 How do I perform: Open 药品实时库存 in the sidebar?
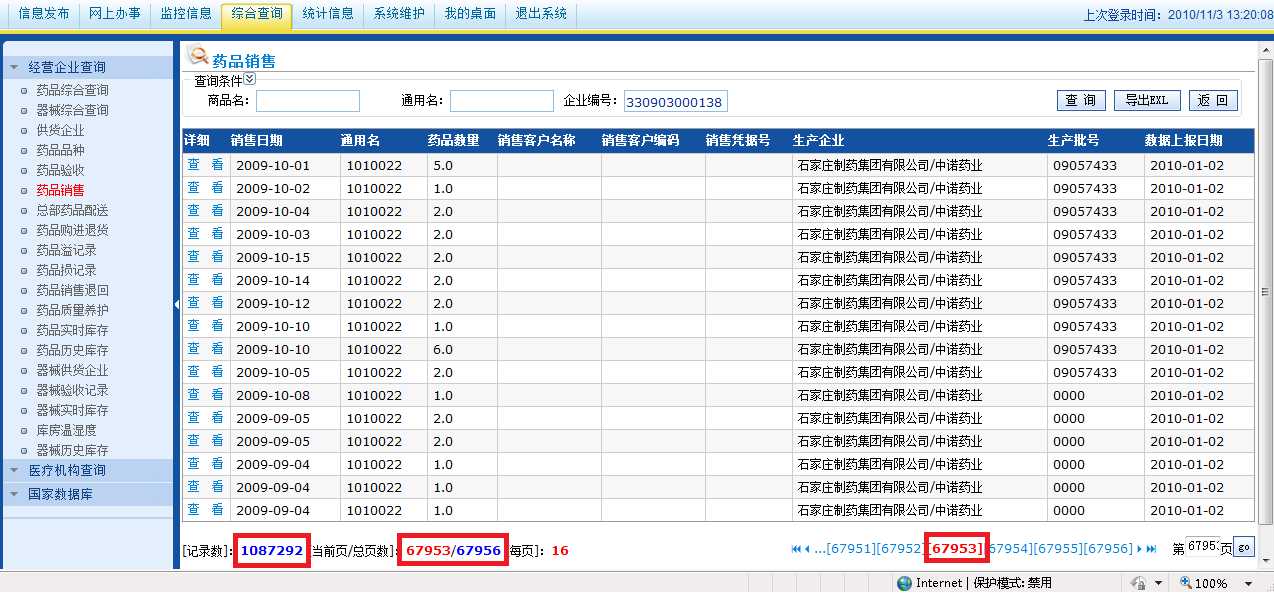(x=72, y=330)
